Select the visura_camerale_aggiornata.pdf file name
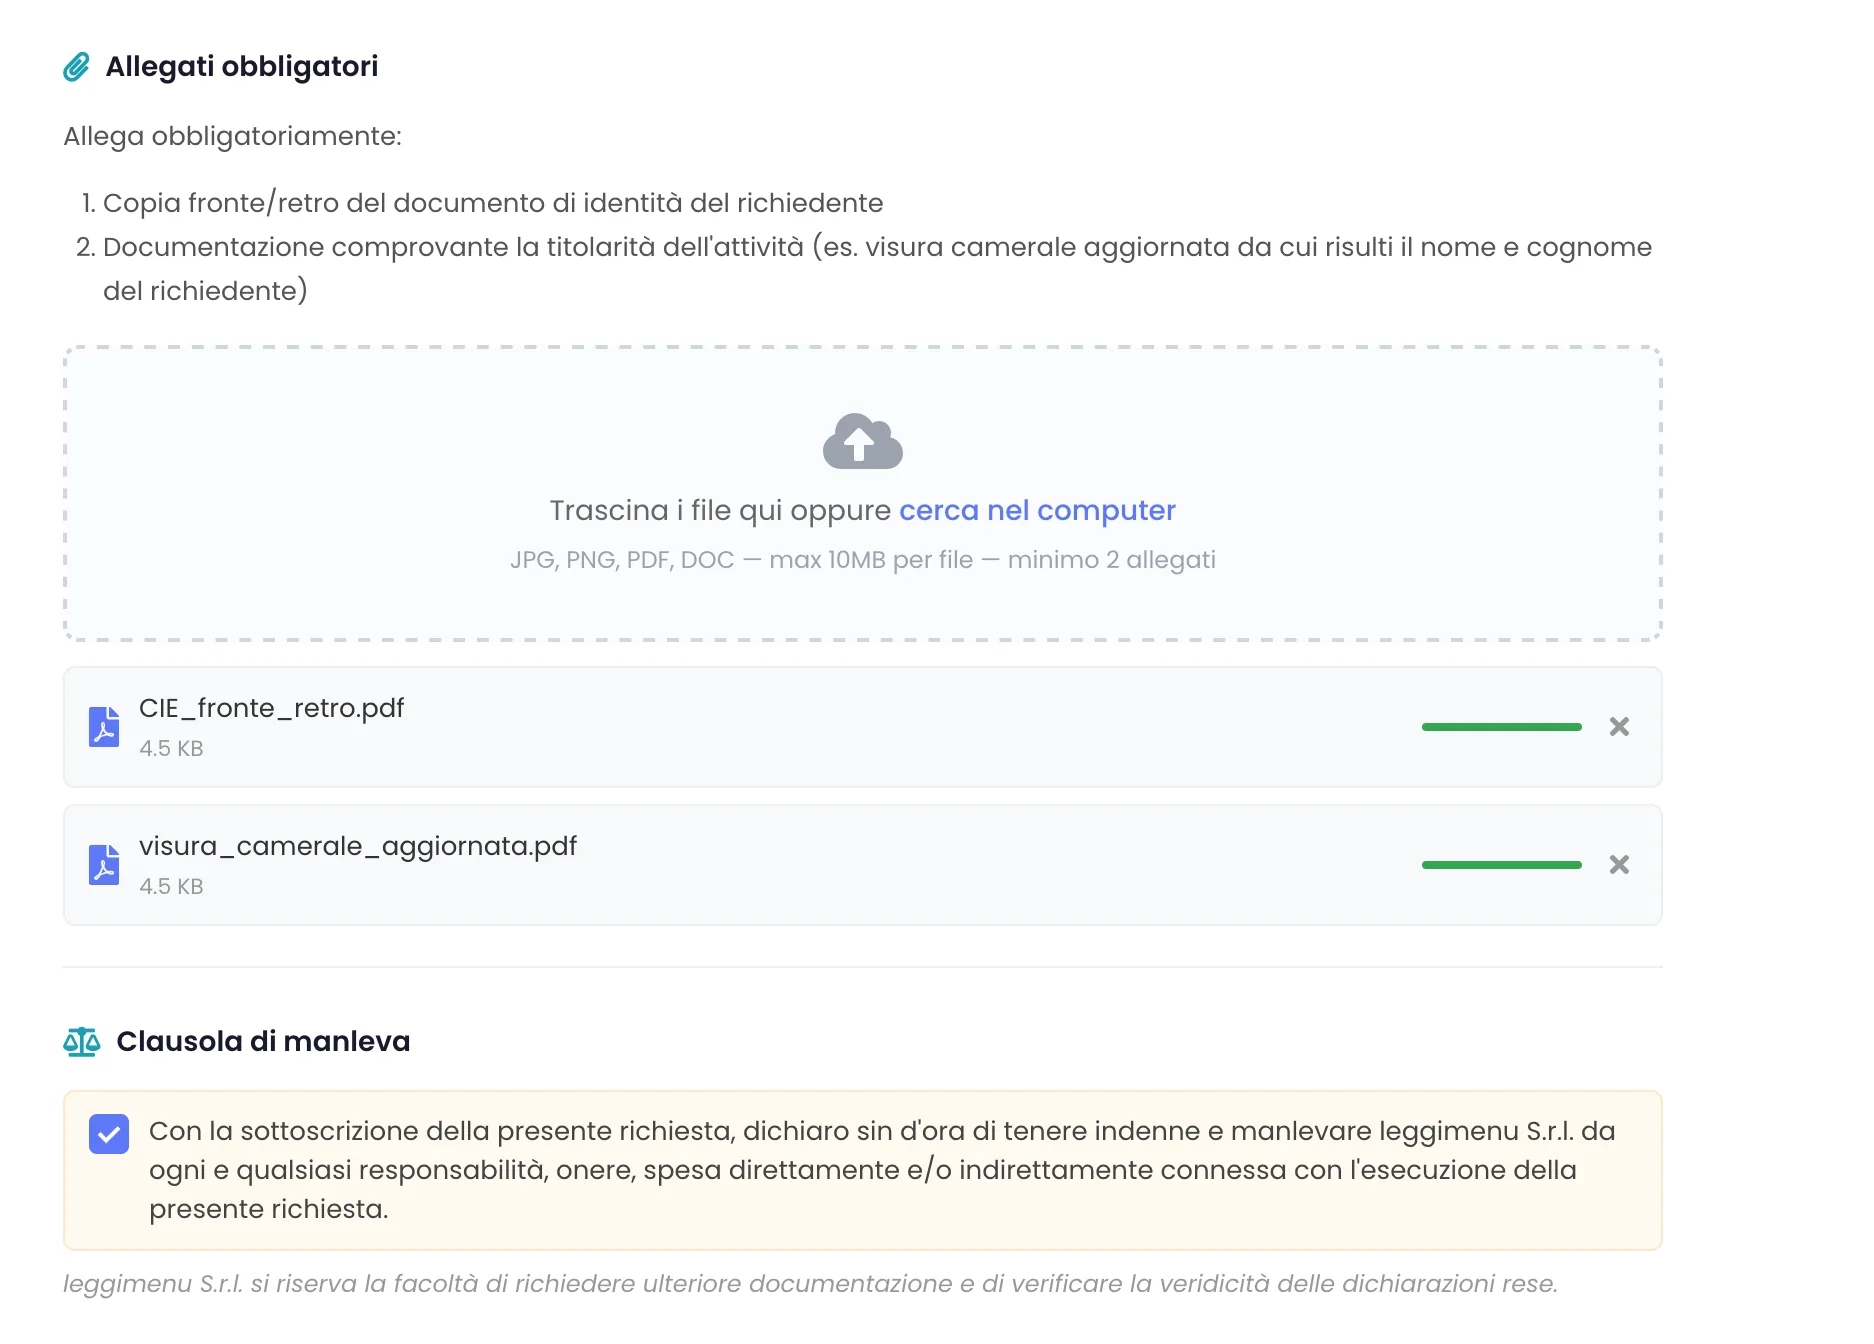The height and width of the screenshot is (1344, 1874). (x=358, y=846)
